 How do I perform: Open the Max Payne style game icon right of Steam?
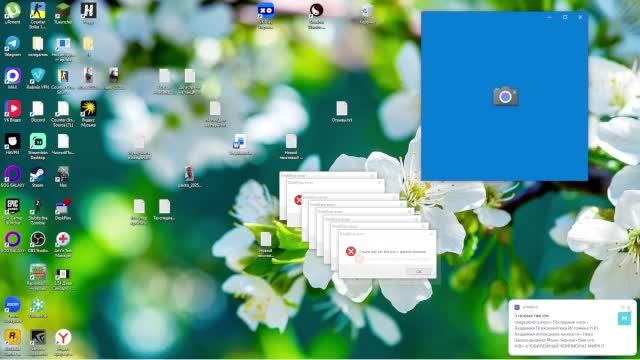[63, 174]
